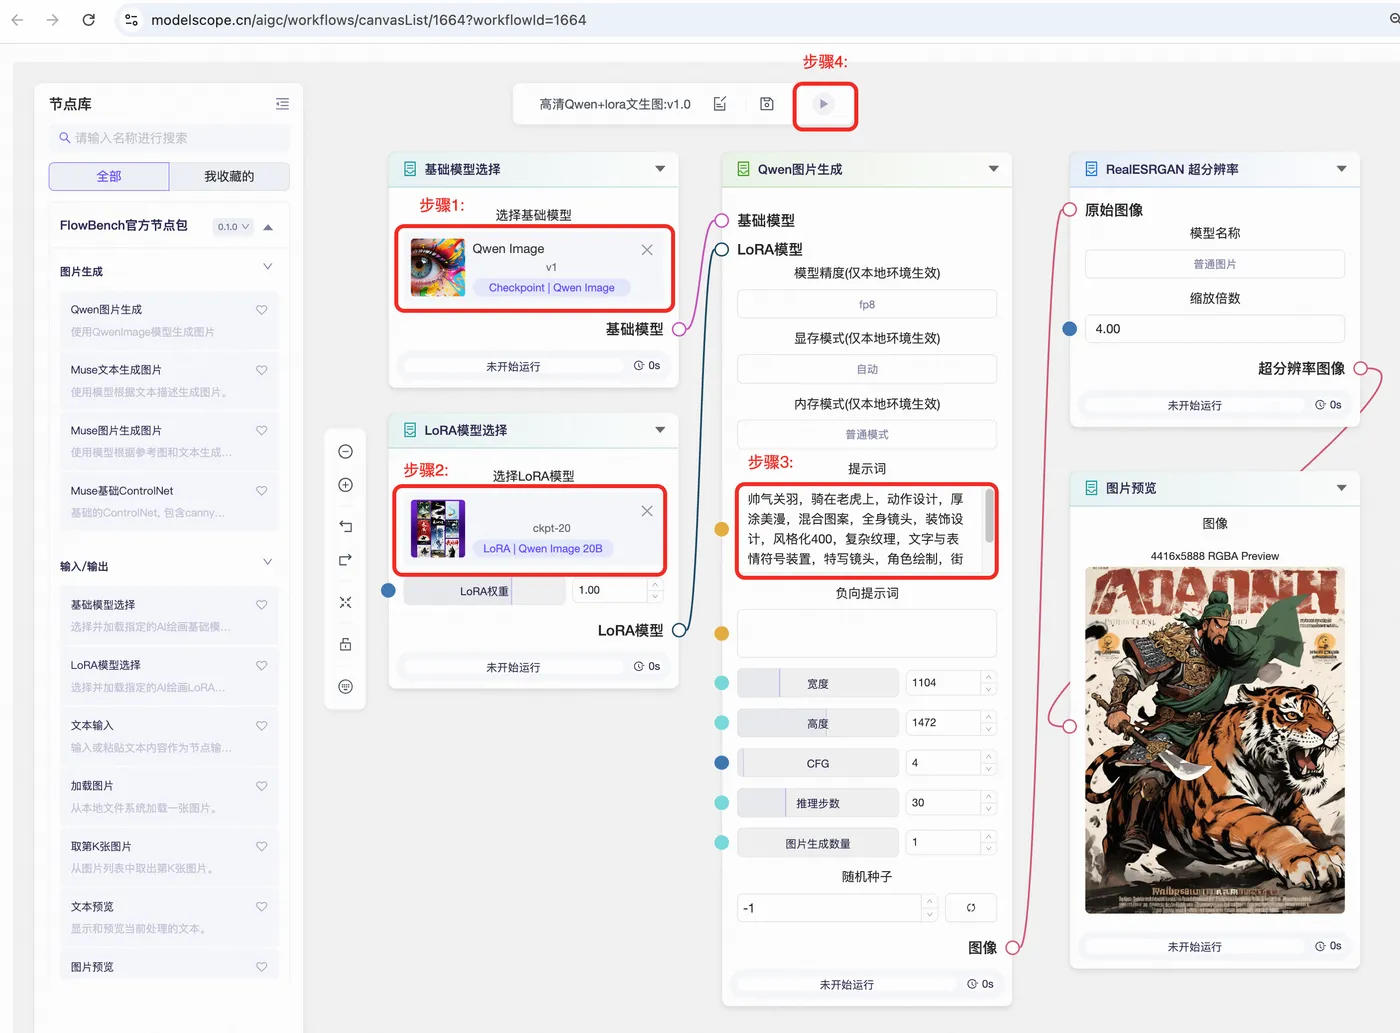
Task: Go back in browser history
Action: point(17,20)
